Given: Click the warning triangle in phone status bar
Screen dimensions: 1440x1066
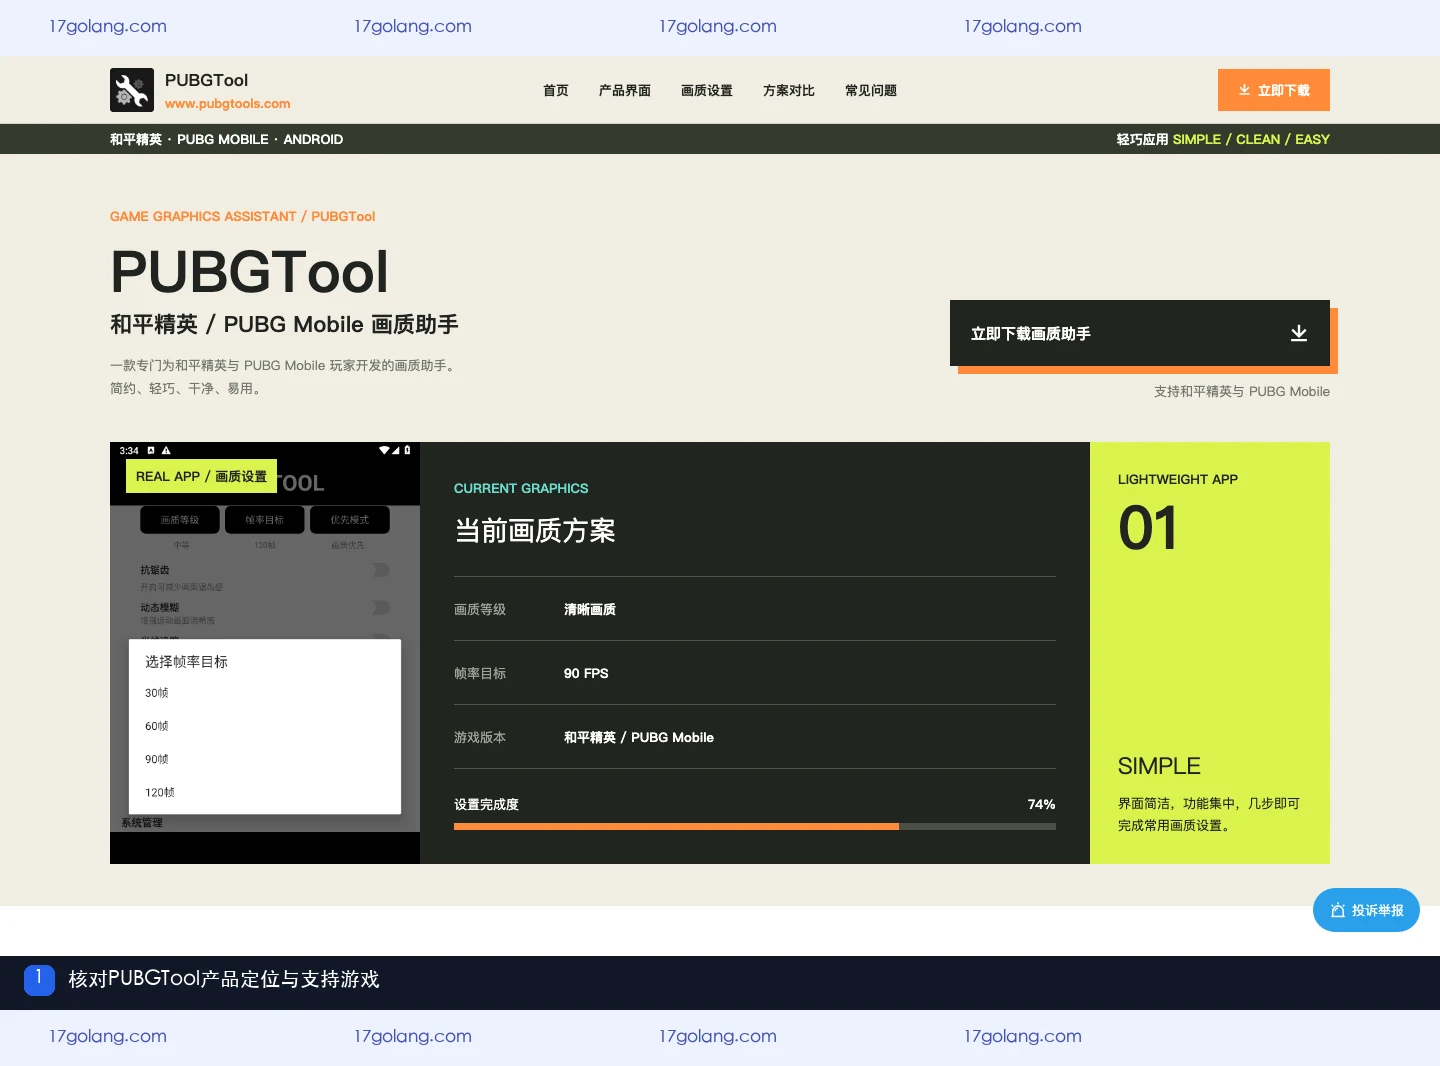Looking at the screenshot, I should (x=166, y=451).
